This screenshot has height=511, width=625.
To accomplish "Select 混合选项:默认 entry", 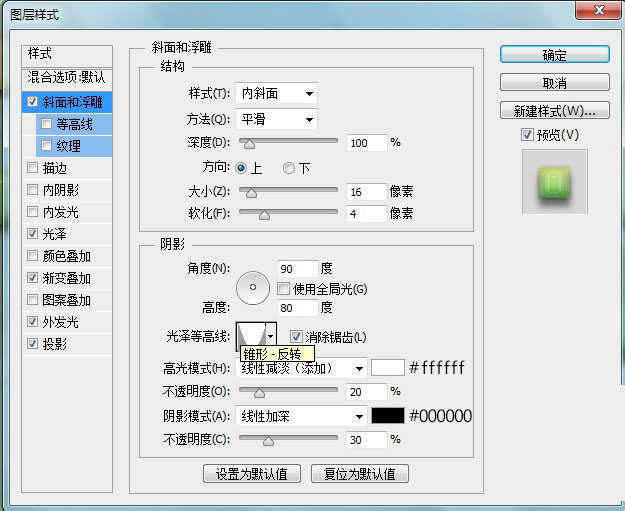I will (67, 79).
